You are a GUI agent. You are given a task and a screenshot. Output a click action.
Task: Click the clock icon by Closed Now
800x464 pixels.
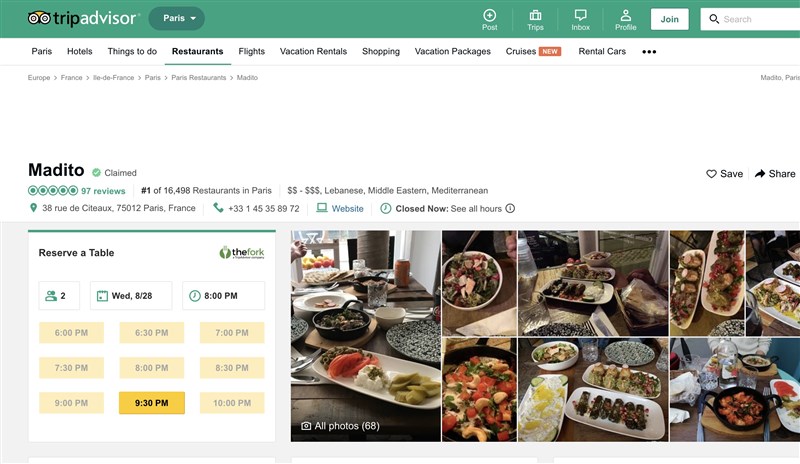click(386, 208)
